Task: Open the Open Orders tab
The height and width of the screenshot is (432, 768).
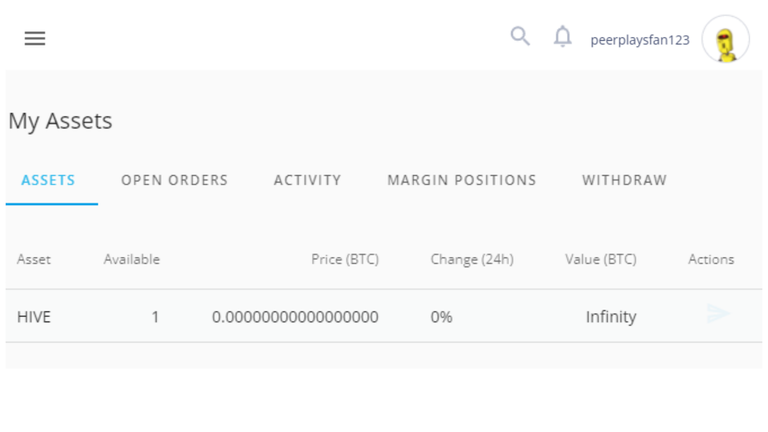Action: click(x=174, y=180)
